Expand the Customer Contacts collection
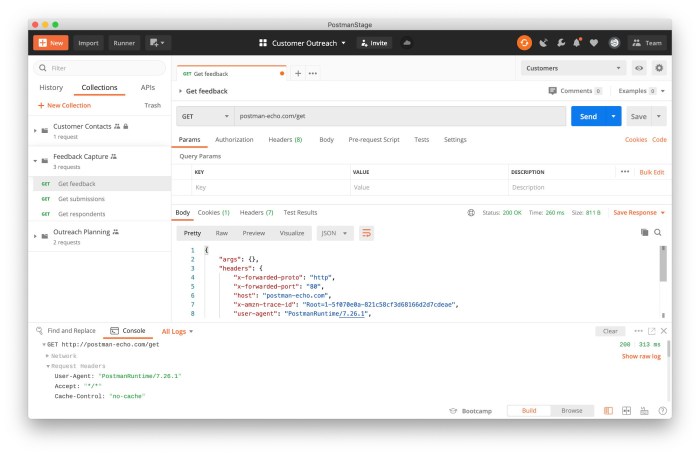This screenshot has height=456, width=700. tap(35, 130)
